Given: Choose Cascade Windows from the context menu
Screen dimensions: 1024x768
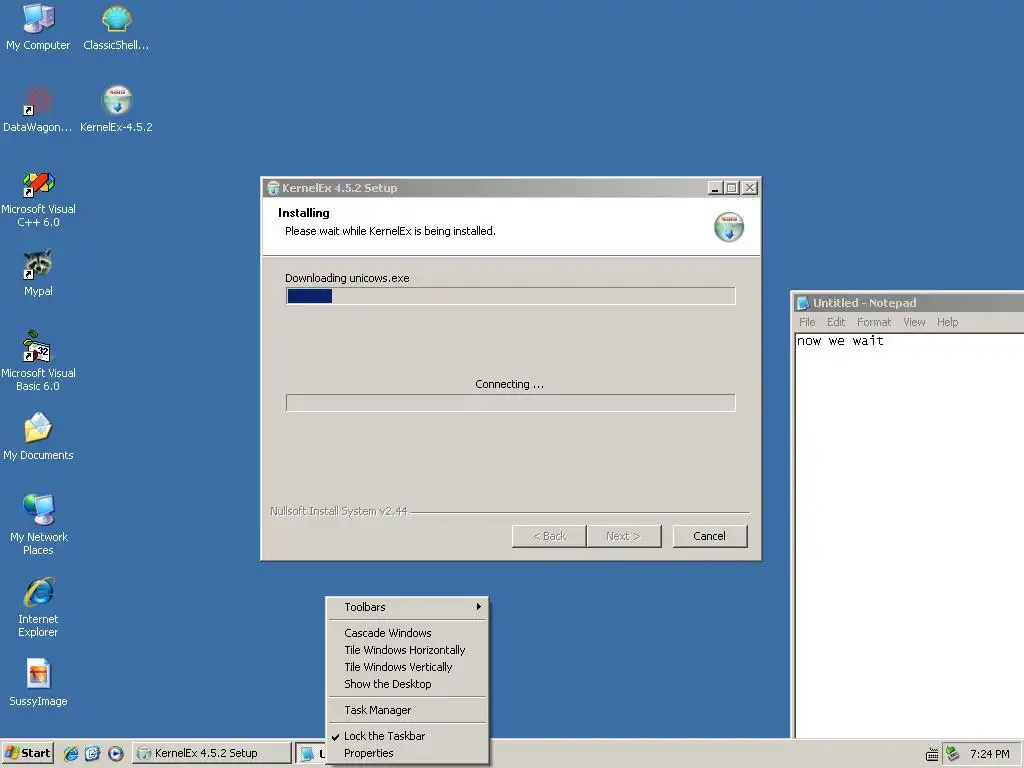Looking at the screenshot, I should (x=408, y=633).
